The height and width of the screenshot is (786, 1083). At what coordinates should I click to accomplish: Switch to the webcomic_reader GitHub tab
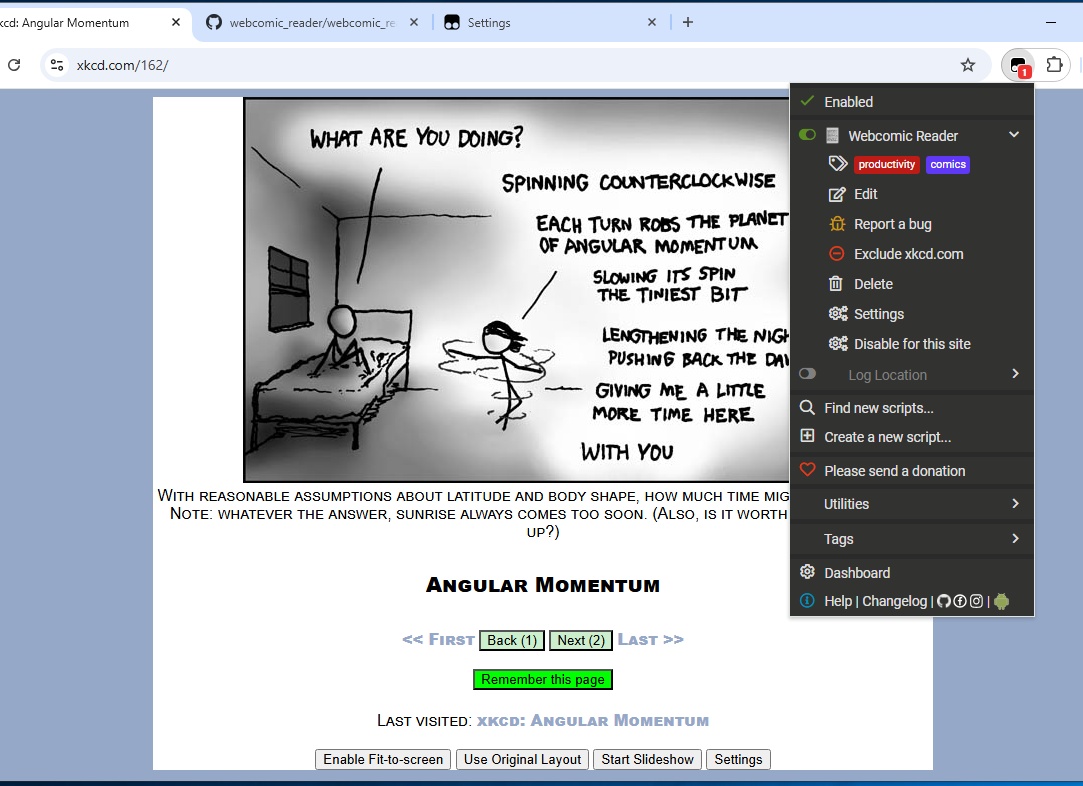pos(312,23)
